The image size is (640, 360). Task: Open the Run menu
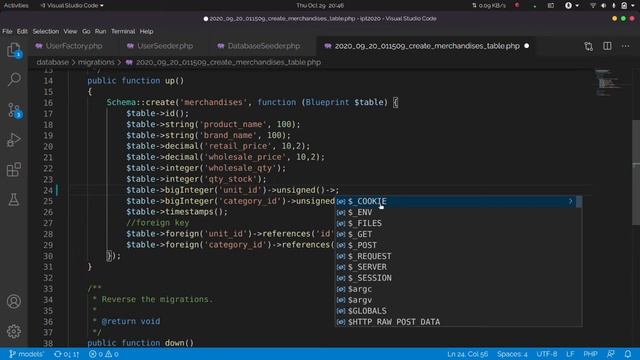(100, 31)
